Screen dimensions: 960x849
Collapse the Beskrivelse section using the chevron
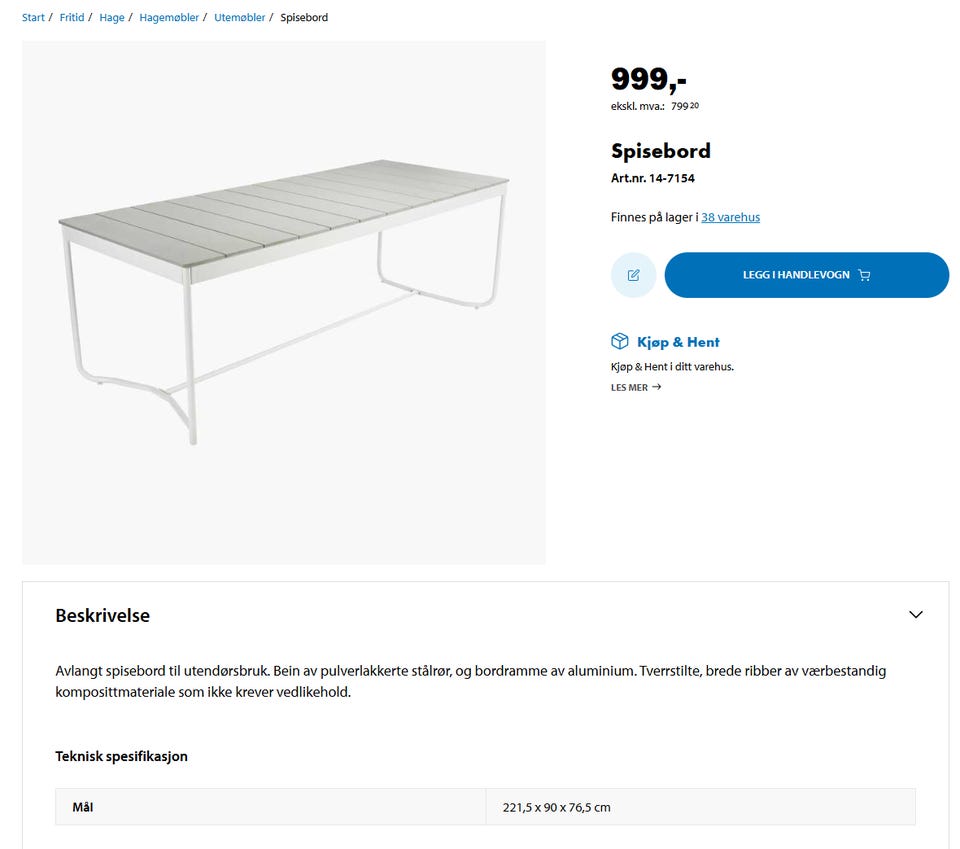[x=915, y=615]
